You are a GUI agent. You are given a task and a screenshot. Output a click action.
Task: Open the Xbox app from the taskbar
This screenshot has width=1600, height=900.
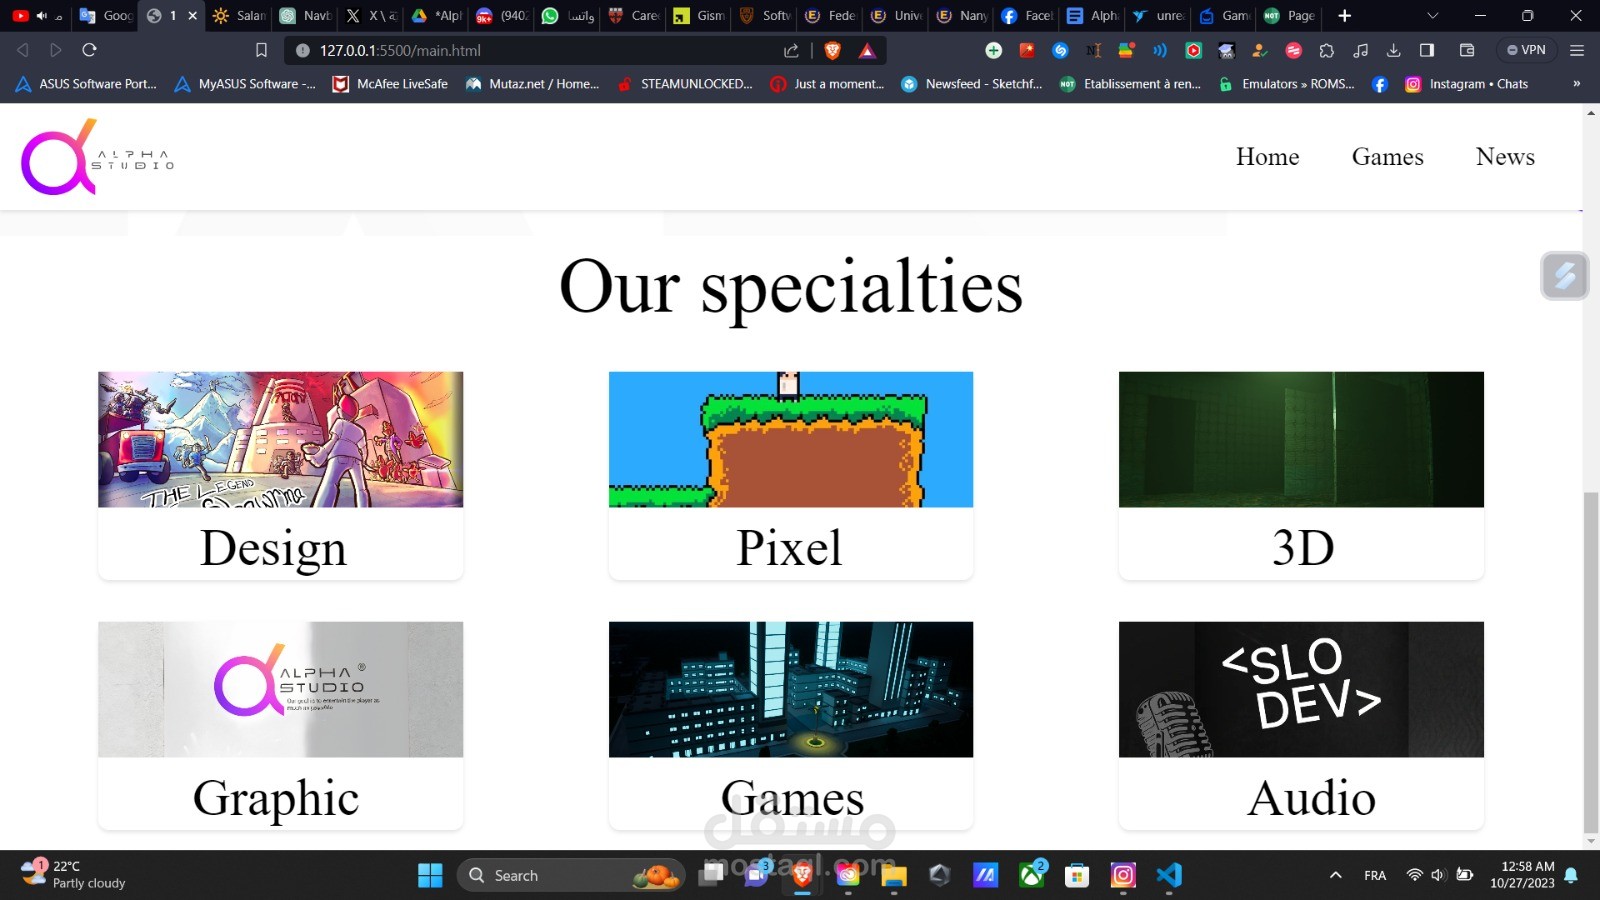[1032, 875]
